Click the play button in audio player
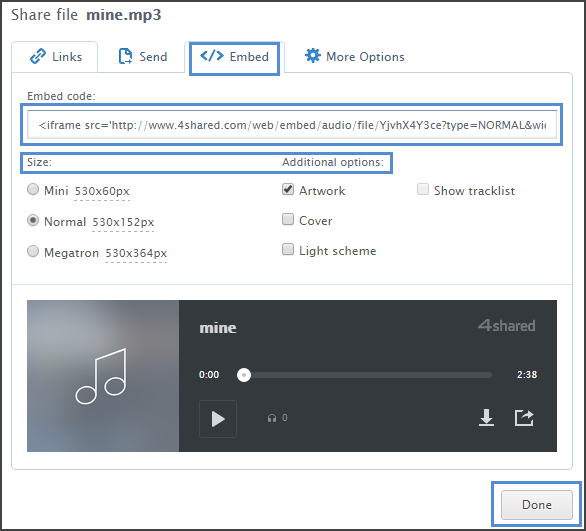This screenshot has width=586, height=531. (x=218, y=419)
